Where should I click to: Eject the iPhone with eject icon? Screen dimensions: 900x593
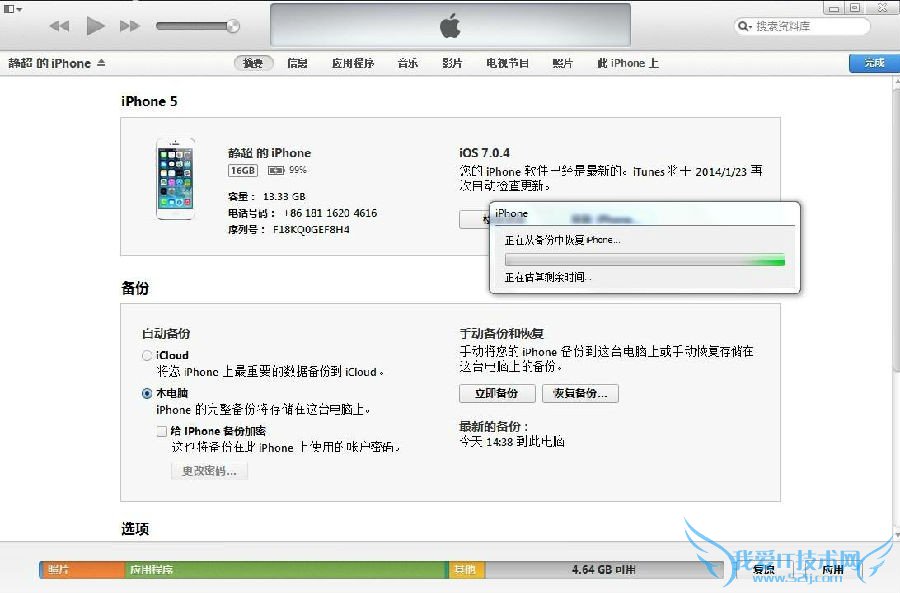pos(101,63)
